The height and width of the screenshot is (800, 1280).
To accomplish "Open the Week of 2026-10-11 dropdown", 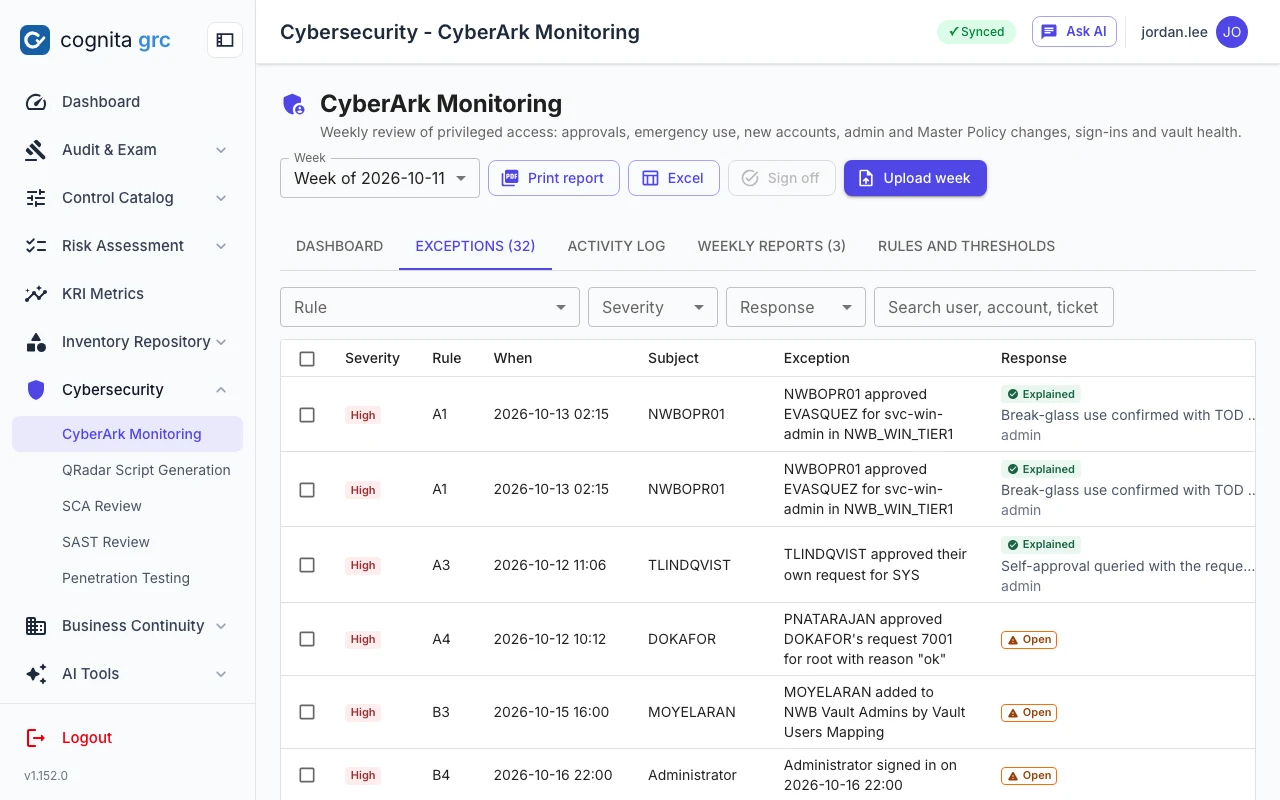I will click(380, 178).
